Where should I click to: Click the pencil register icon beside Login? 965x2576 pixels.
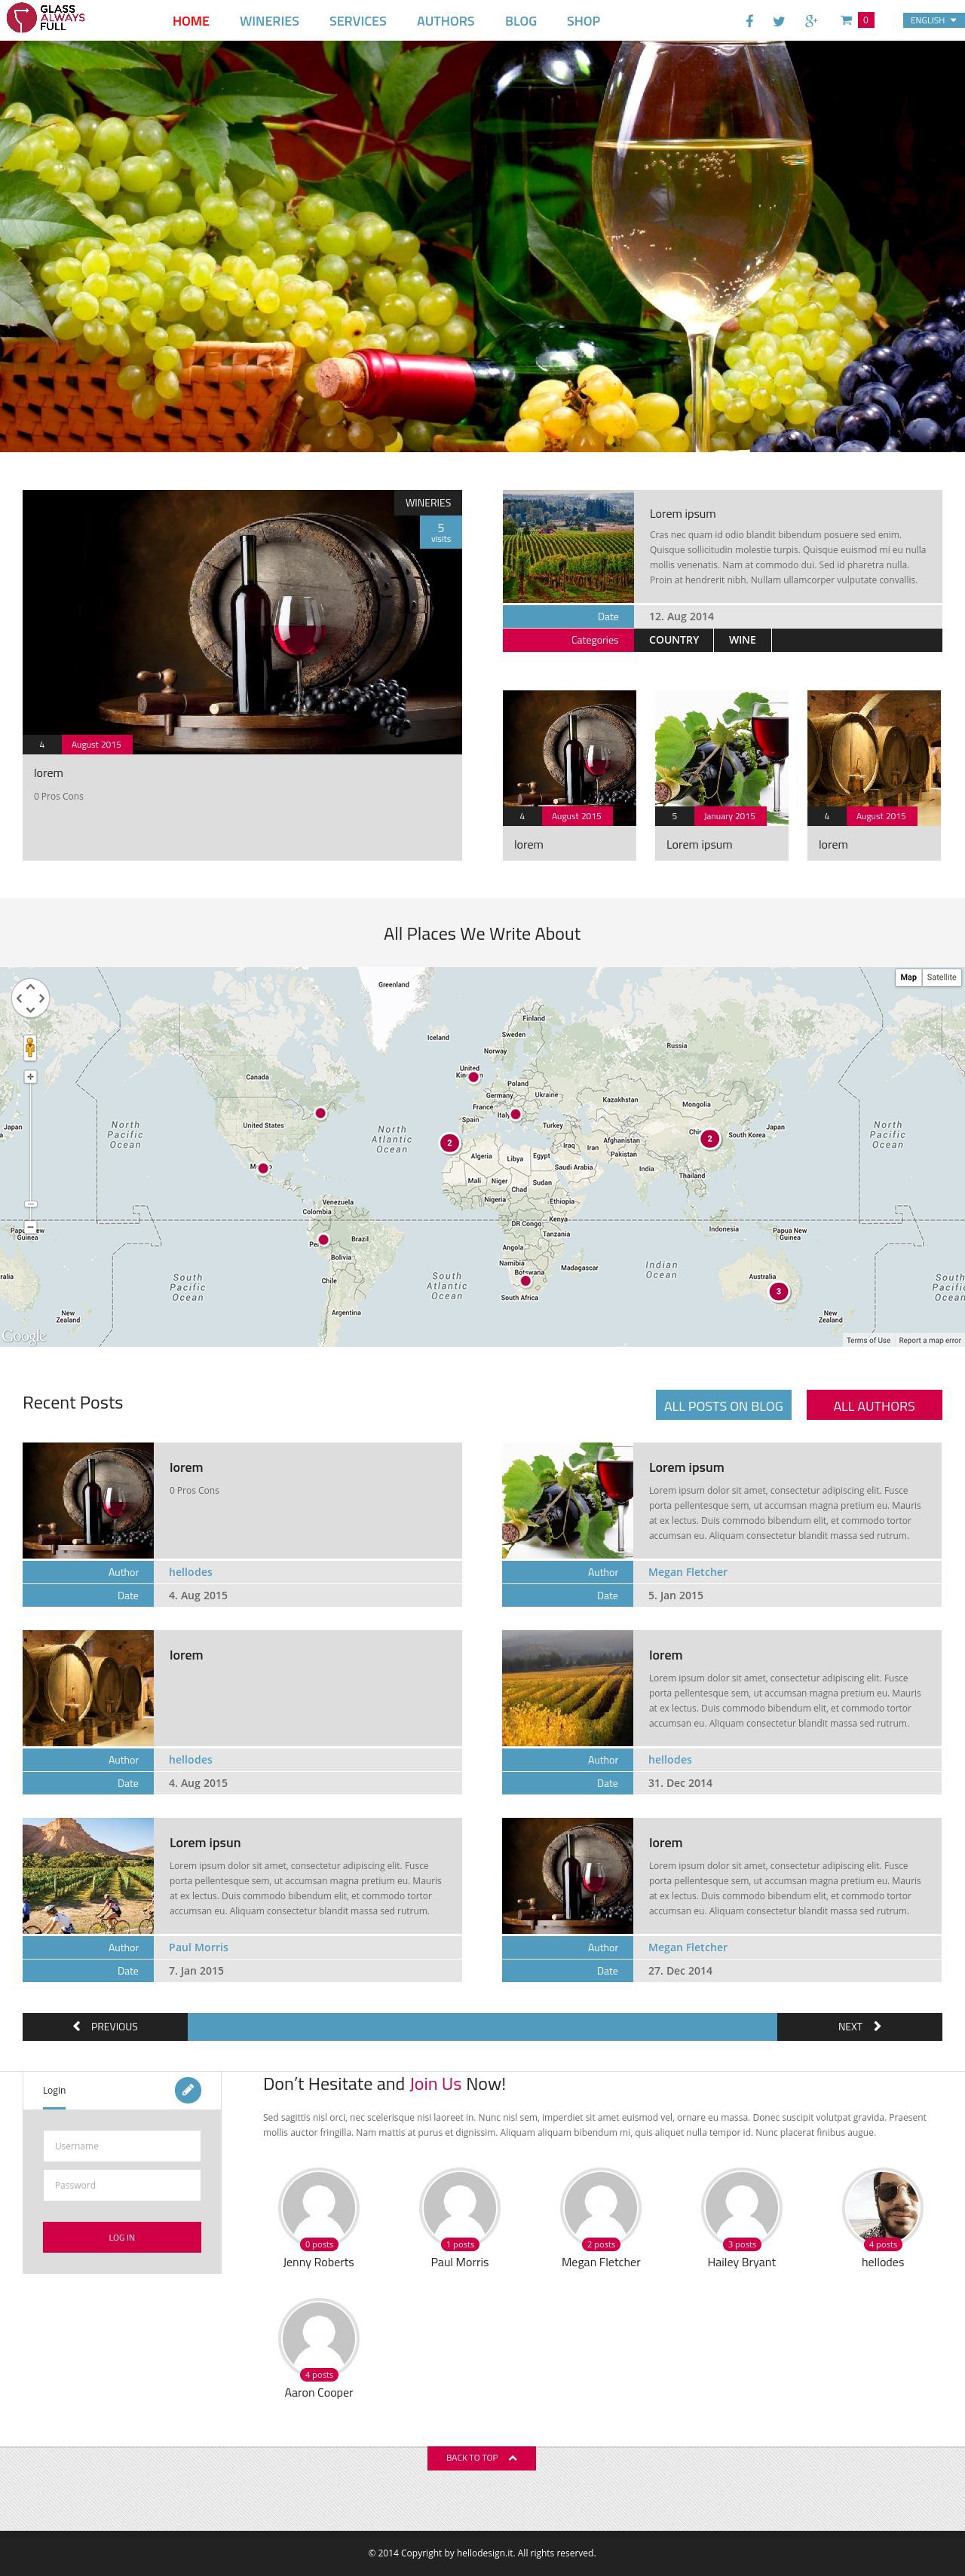187,2090
